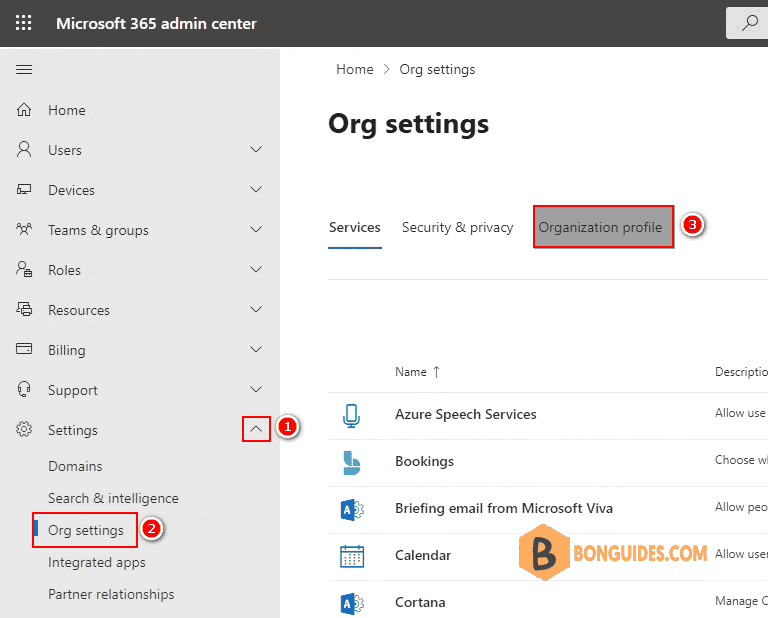Expand the Roles menu chevron

click(x=256, y=269)
